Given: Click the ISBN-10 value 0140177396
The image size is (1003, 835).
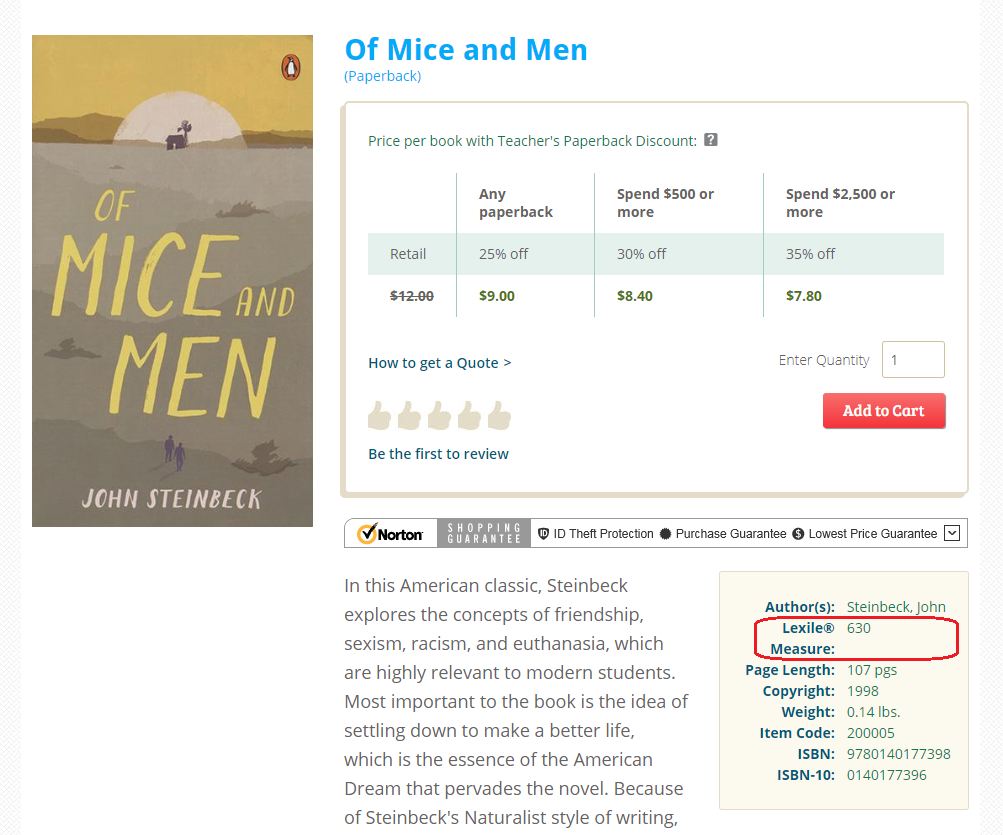Looking at the screenshot, I should tap(886, 775).
